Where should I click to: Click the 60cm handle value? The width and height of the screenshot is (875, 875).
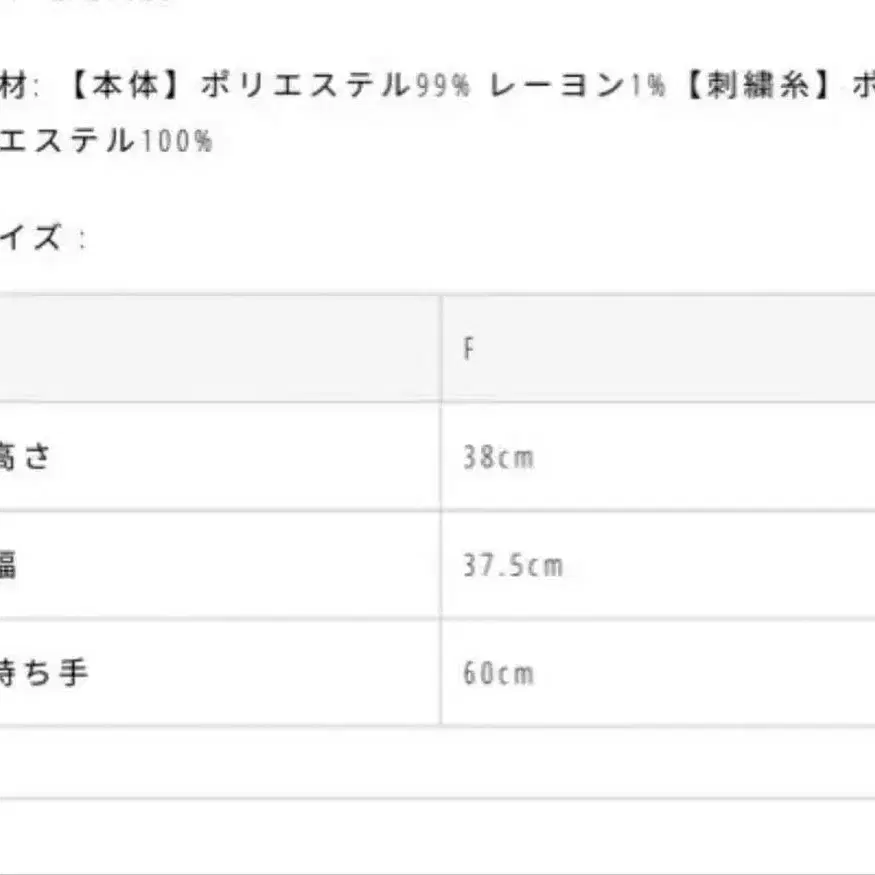[498, 673]
